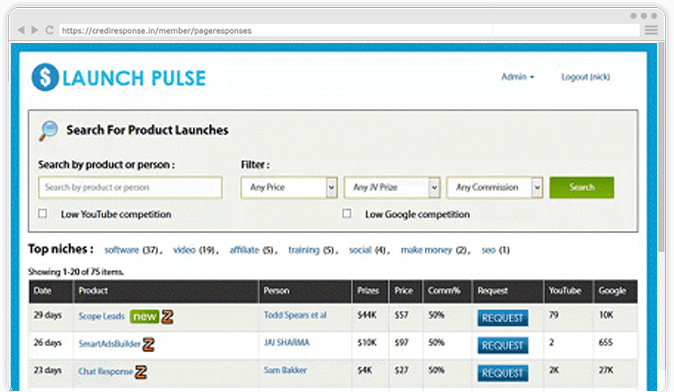Enable the Low YouTube competition checkbox
674x392 pixels.
[43, 213]
